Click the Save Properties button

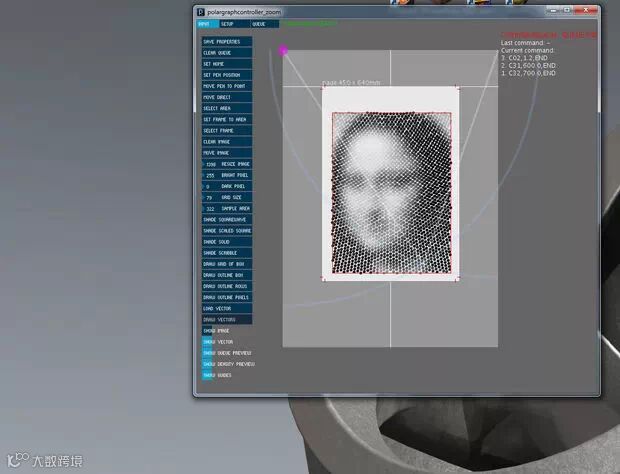[227, 42]
